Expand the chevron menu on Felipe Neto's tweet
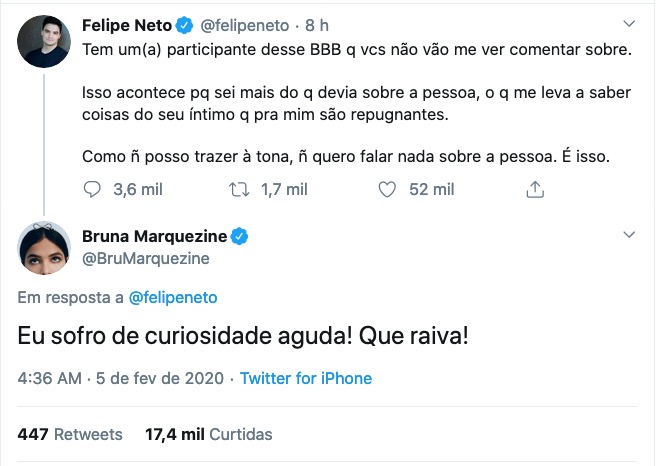659x466 pixels. click(x=628, y=22)
